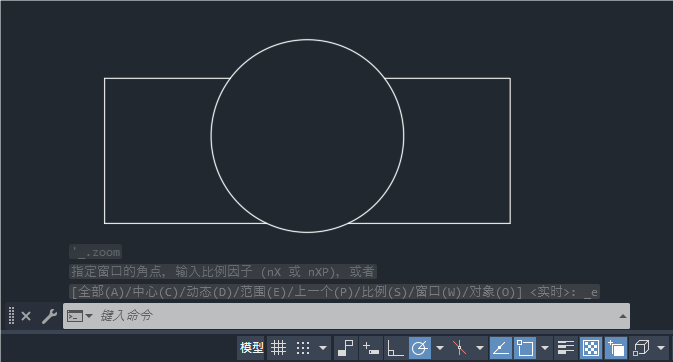Image resolution: width=673 pixels, height=362 pixels.
Task: Open object snap options dropdown
Action: 545,347
